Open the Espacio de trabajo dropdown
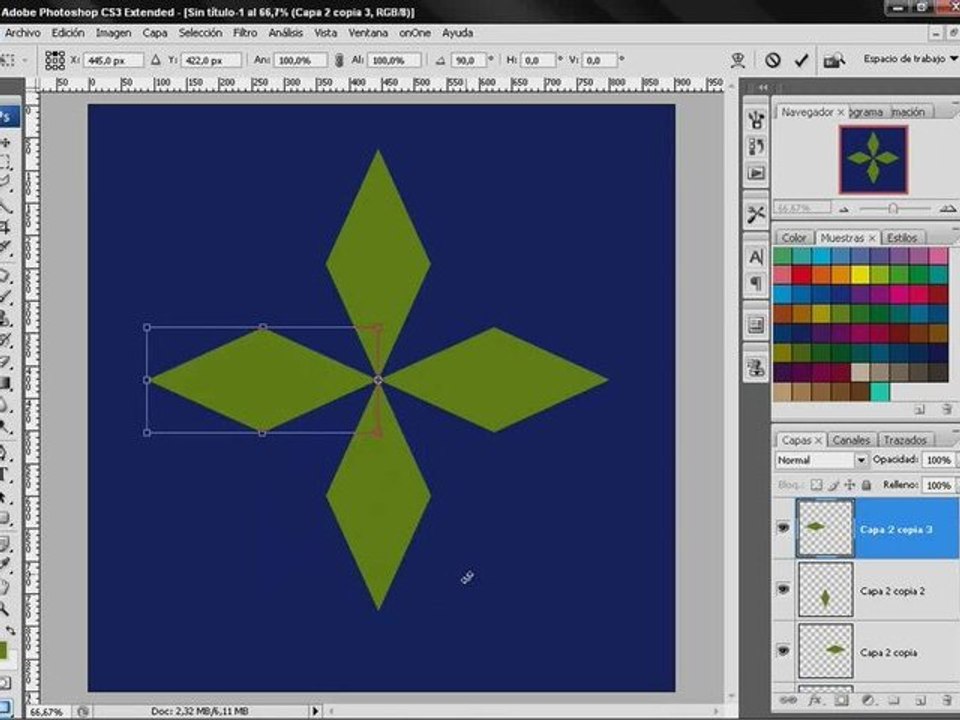The width and height of the screenshot is (960, 720). click(910, 59)
